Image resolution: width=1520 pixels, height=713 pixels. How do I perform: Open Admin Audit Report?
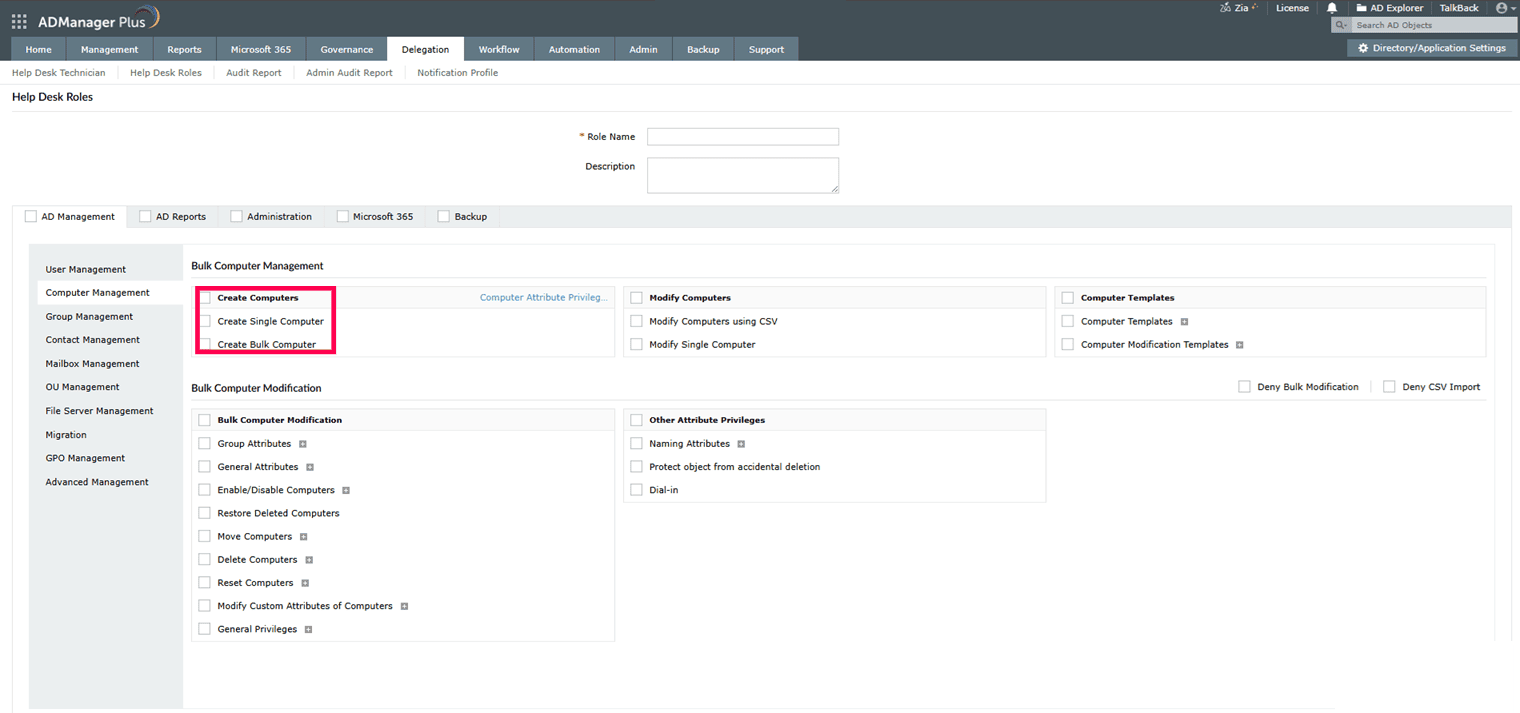(349, 72)
